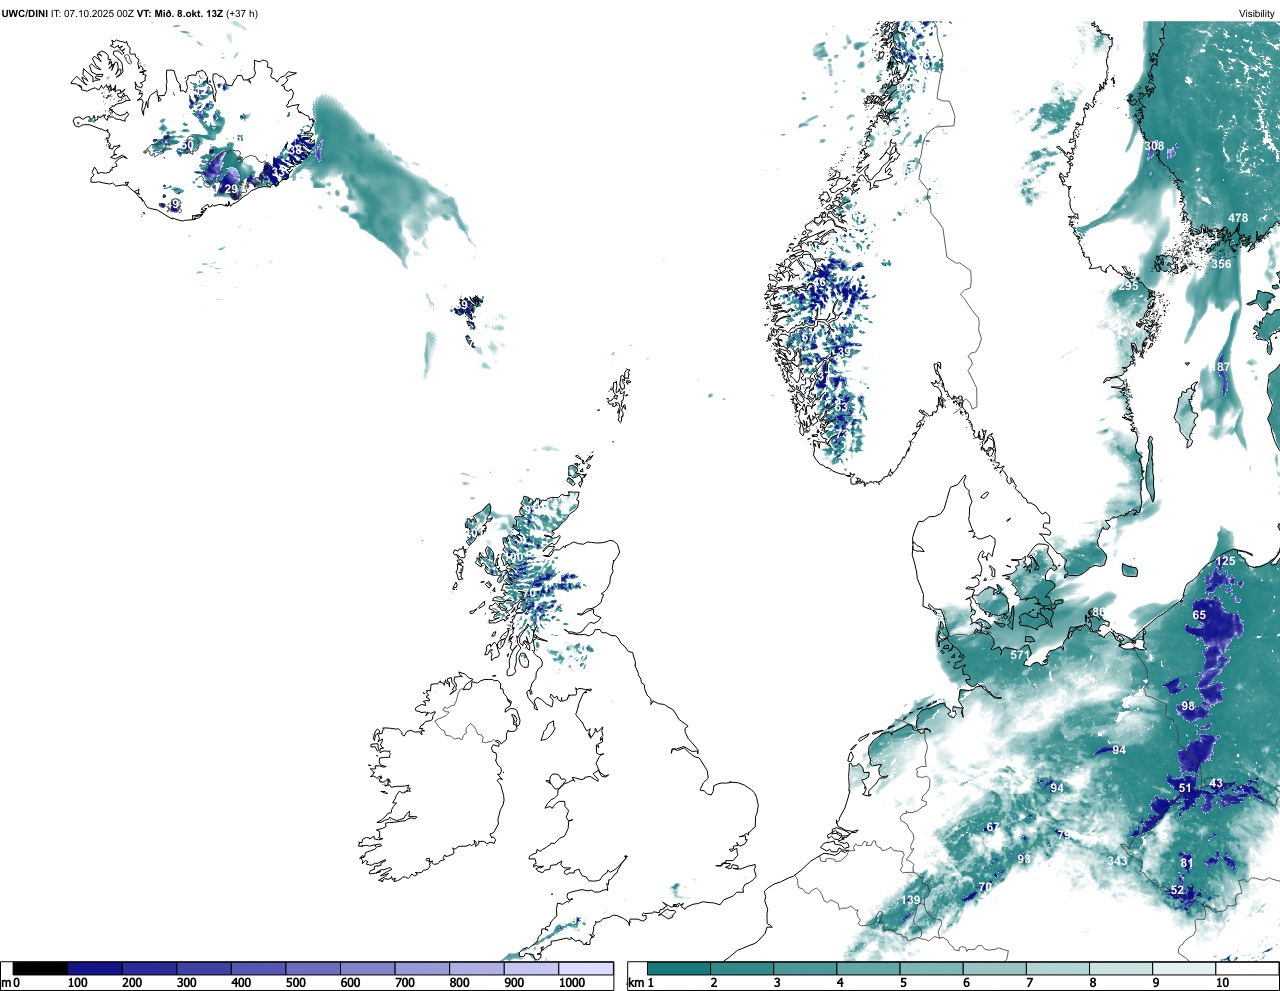
Task: Click the 9–10 km lightest swatch
Action: (1184, 968)
